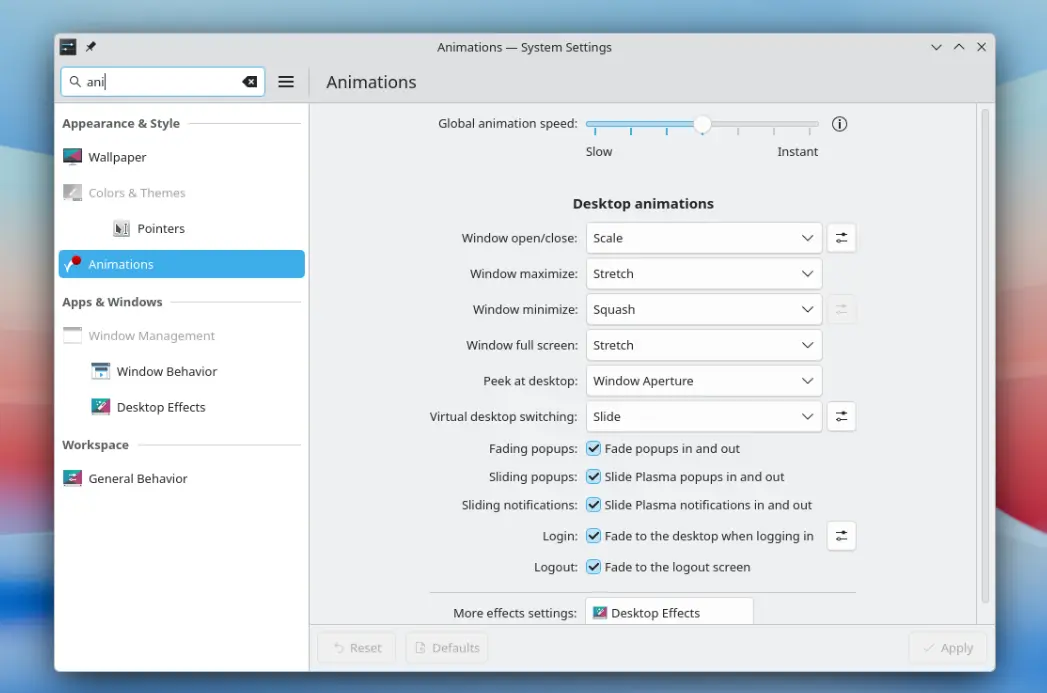Viewport: 1047px width, 693px height.
Task: Open the Login fade settings
Action: [x=841, y=536]
